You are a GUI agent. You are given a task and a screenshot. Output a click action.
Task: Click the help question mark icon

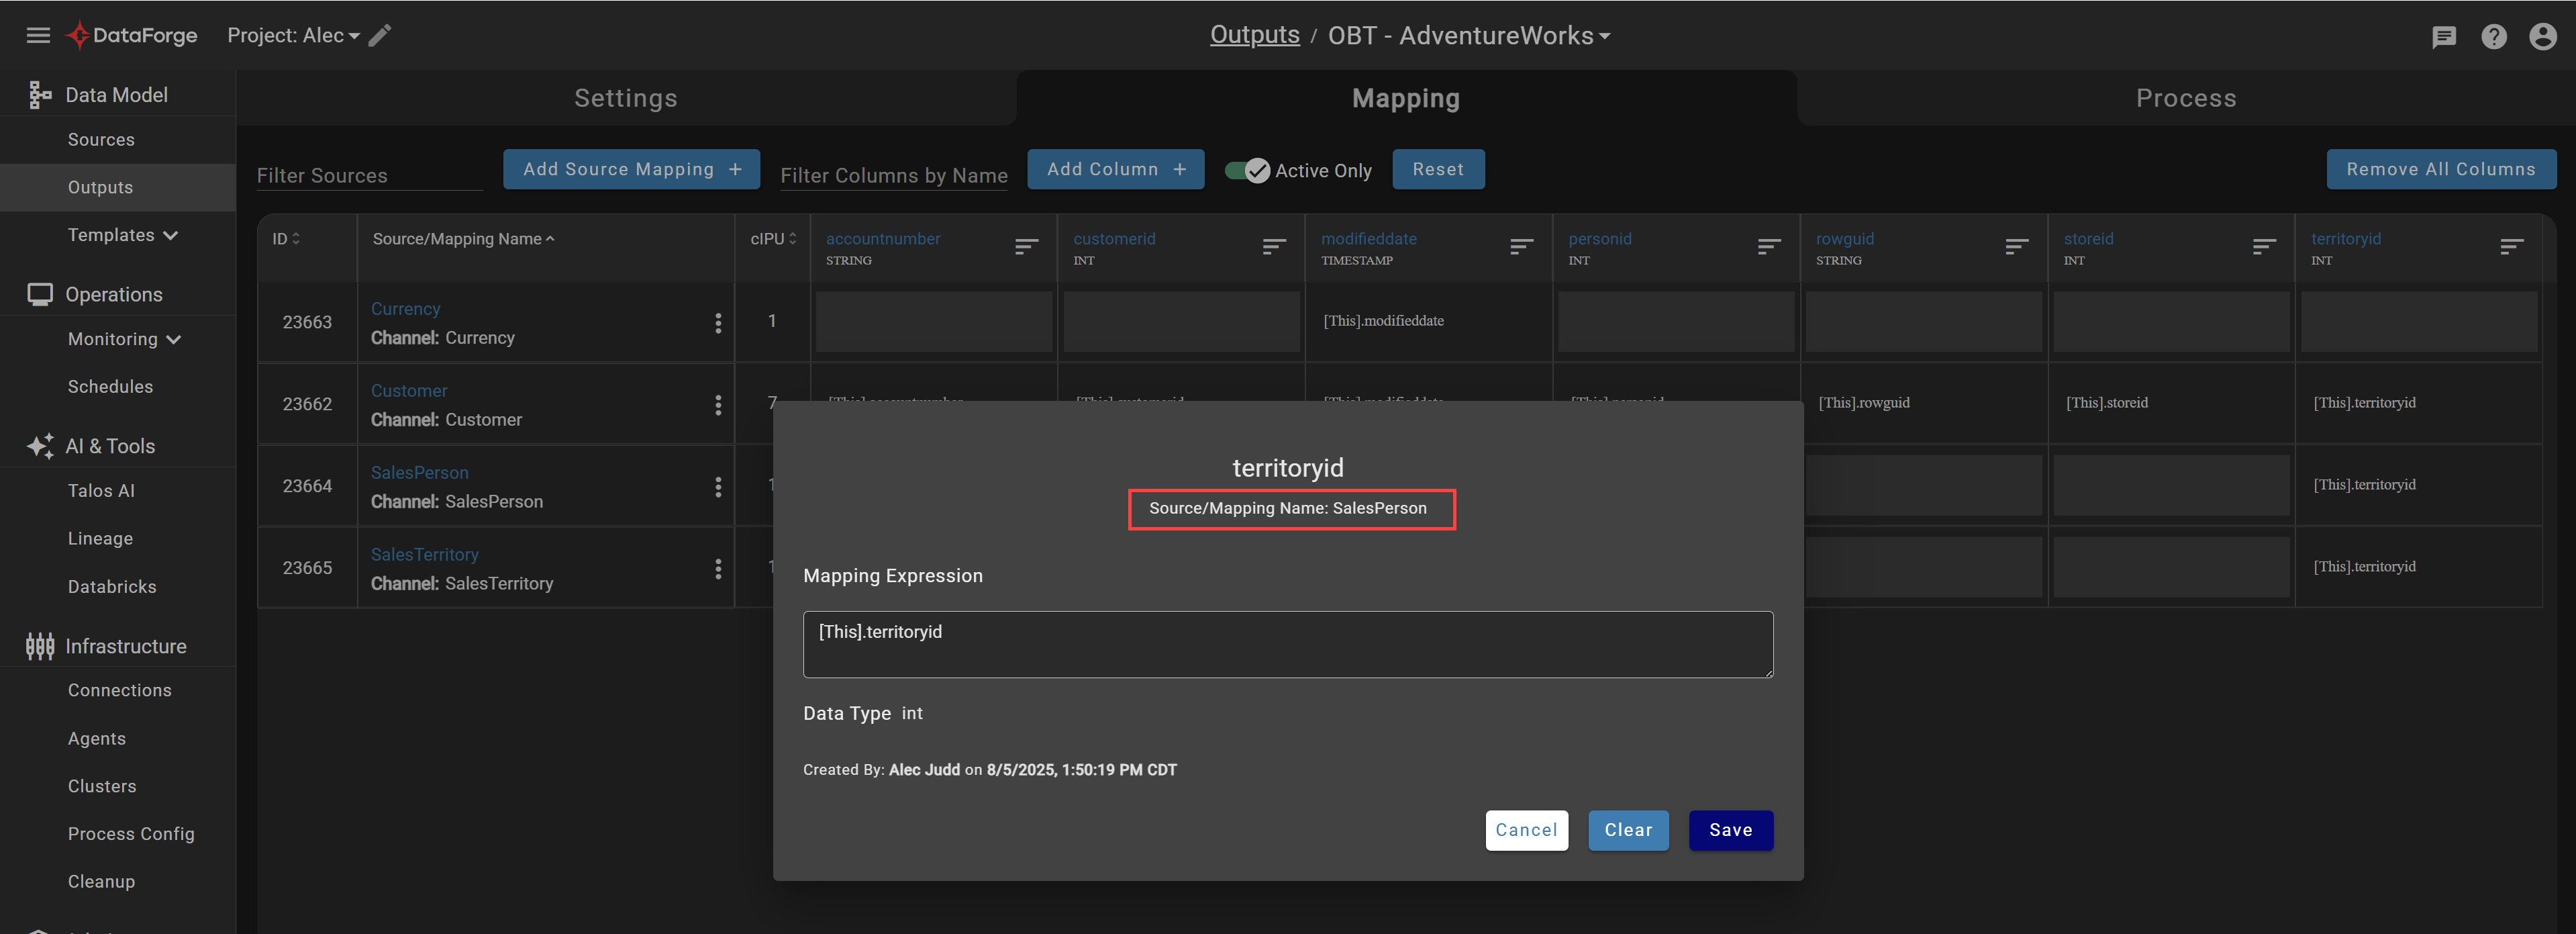click(x=2494, y=37)
